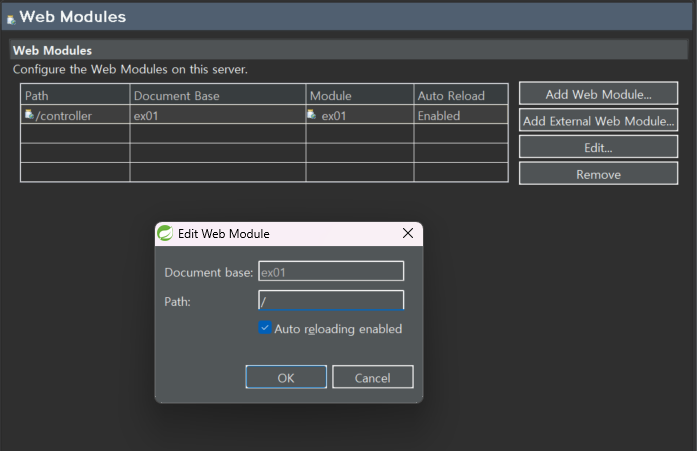Click the Add External Web Module... button
The width and height of the screenshot is (697, 451).
pos(598,120)
